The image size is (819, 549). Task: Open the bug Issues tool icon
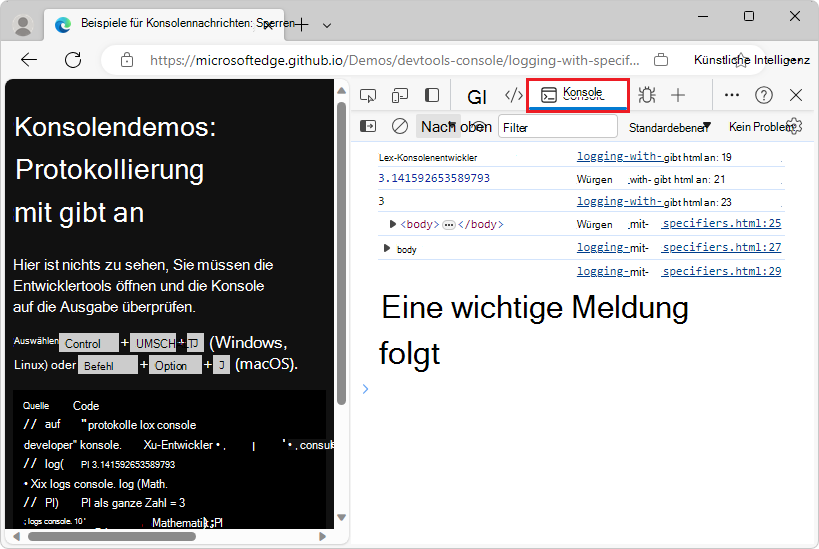[647, 95]
